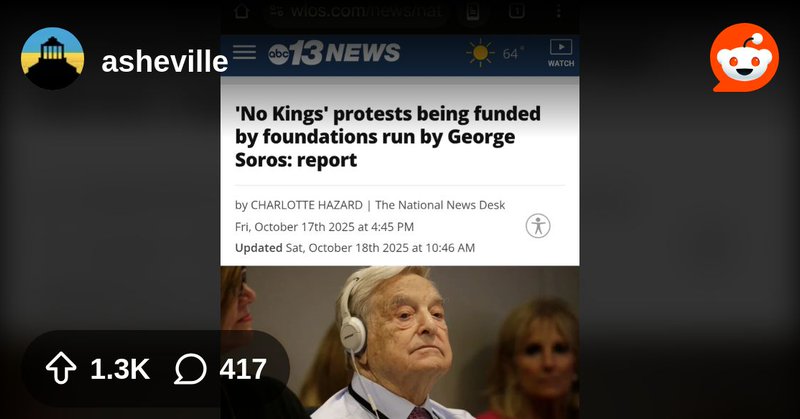
Task: Tap the browser home icon
Action: coord(241,11)
